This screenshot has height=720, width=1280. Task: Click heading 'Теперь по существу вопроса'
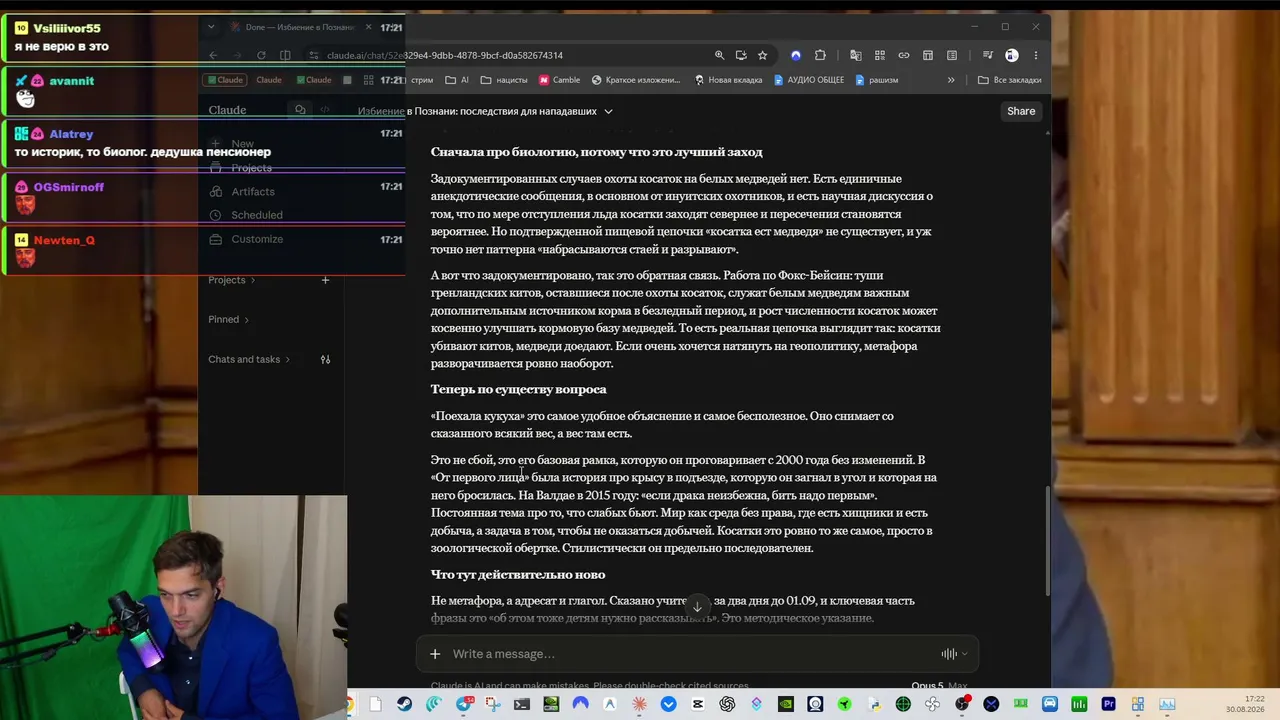[518, 389]
